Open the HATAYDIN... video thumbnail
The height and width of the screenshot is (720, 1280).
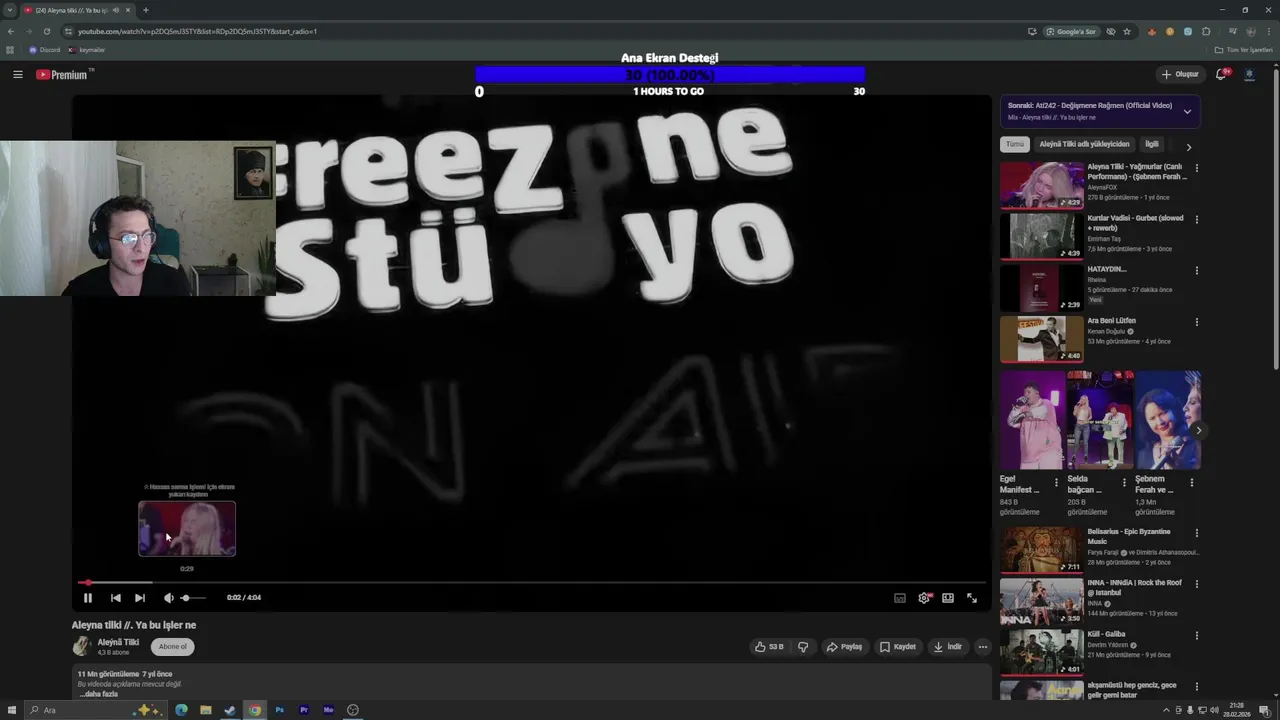pos(1042,288)
